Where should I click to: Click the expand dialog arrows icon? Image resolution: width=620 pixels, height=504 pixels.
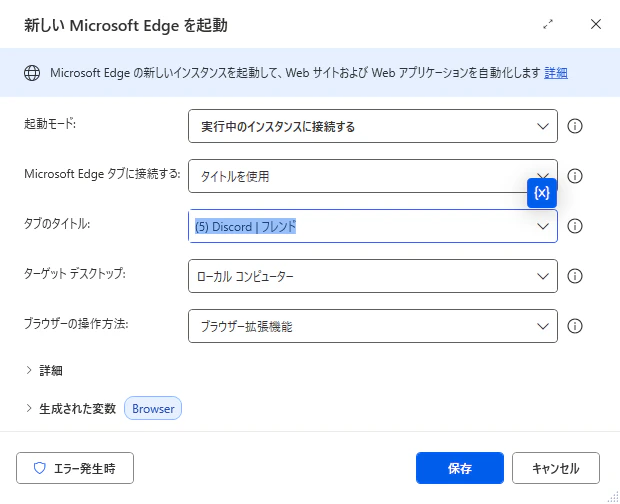tap(548, 25)
